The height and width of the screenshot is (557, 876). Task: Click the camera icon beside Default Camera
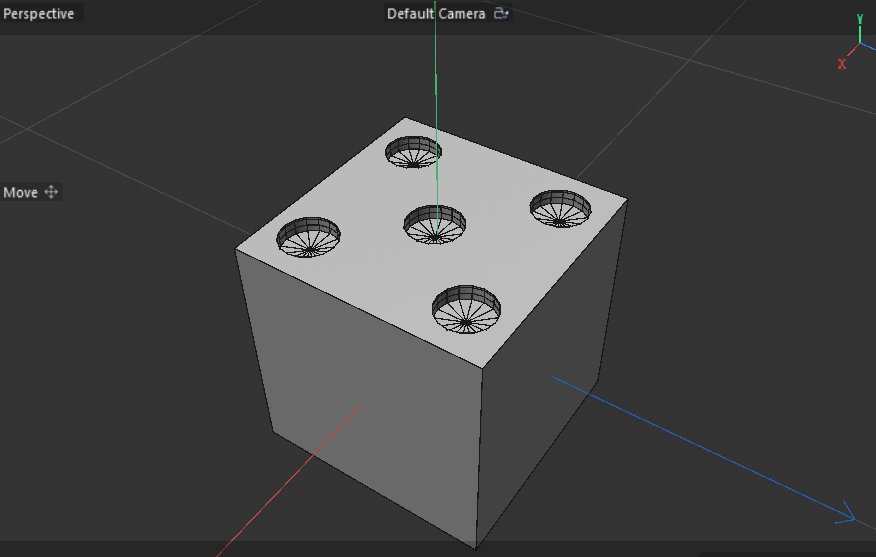[x=501, y=14]
